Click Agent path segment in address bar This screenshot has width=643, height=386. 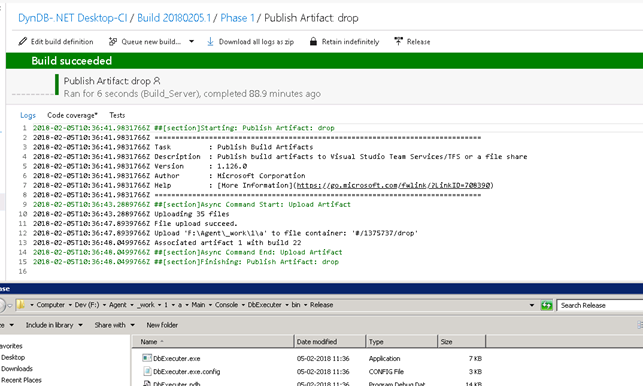pos(118,305)
